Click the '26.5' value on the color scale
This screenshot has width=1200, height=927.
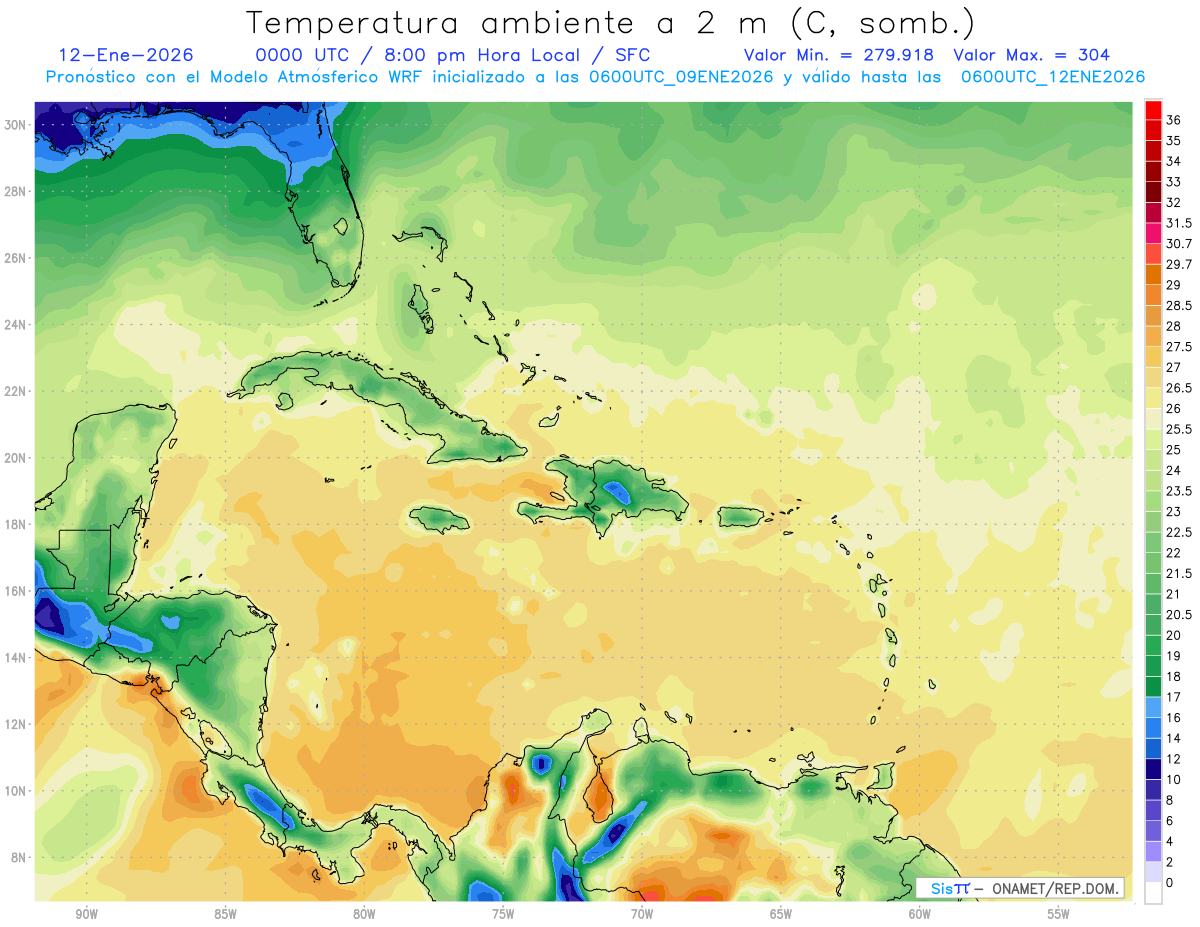tap(1179, 388)
